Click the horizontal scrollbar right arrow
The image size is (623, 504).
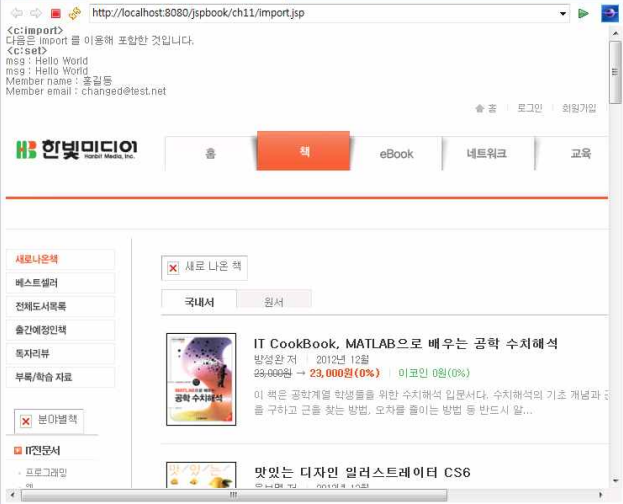tap(600, 495)
